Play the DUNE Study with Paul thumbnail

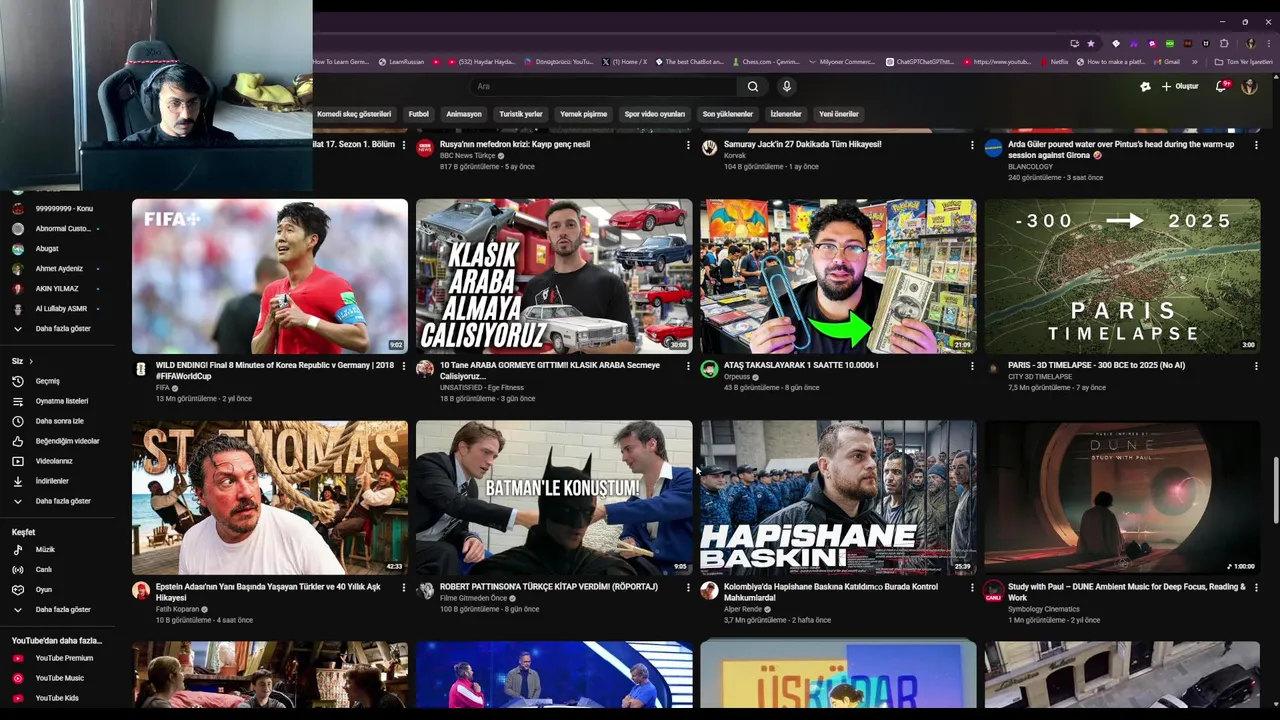pos(1122,498)
